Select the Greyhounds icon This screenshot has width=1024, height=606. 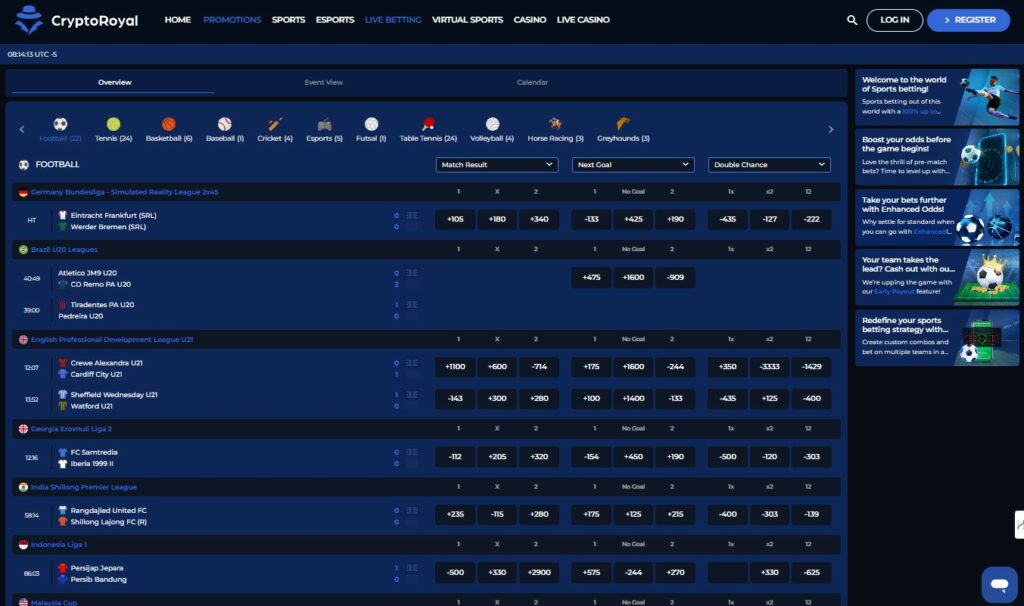[623, 123]
